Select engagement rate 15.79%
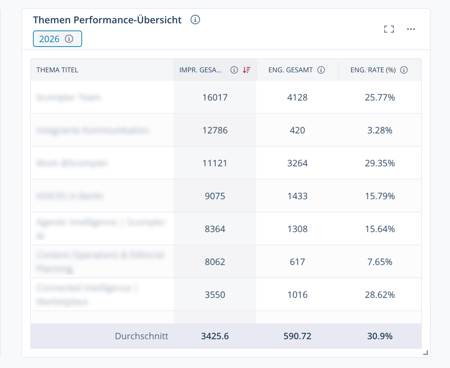Viewport: 450px width, 368px height. [x=380, y=196]
